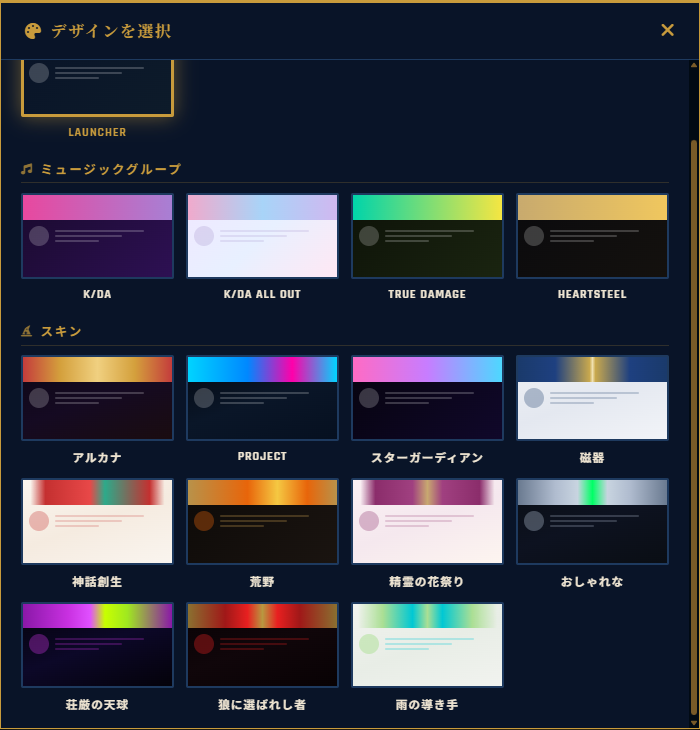
Task: Click the HEARTSTEEL caption text
Action: pyautogui.click(x=592, y=294)
